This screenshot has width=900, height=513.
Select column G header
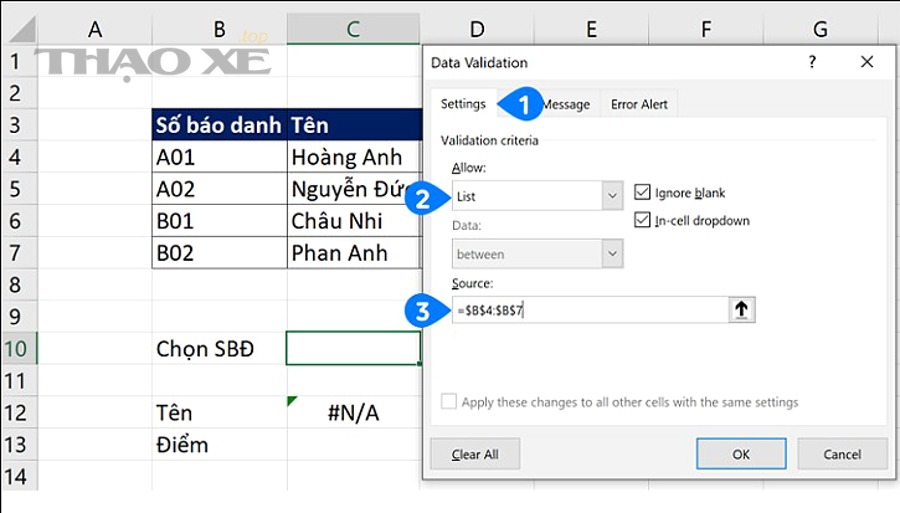tap(820, 29)
